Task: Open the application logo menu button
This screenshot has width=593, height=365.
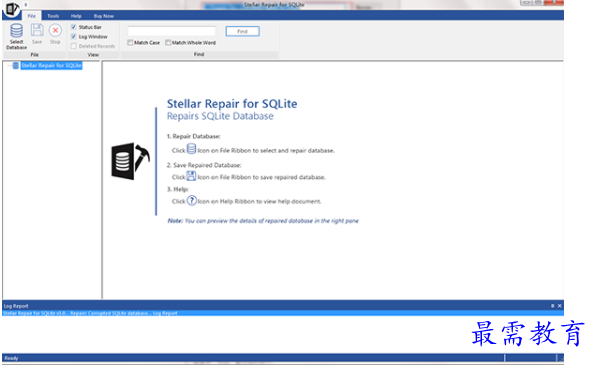Action: coord(12,8)
